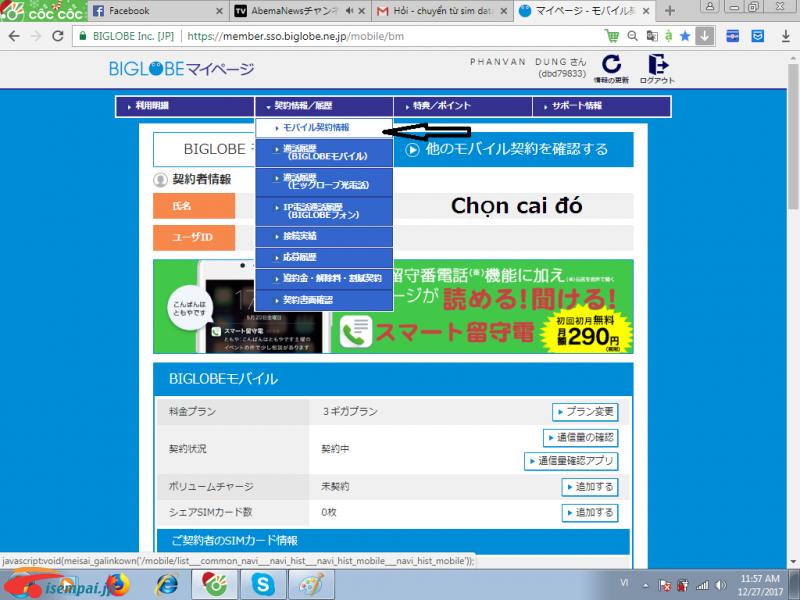The height and width of the screenshot is (600, 800).
Task: Open the mail extension icon in toolbar
Action: tap(758, 36)
